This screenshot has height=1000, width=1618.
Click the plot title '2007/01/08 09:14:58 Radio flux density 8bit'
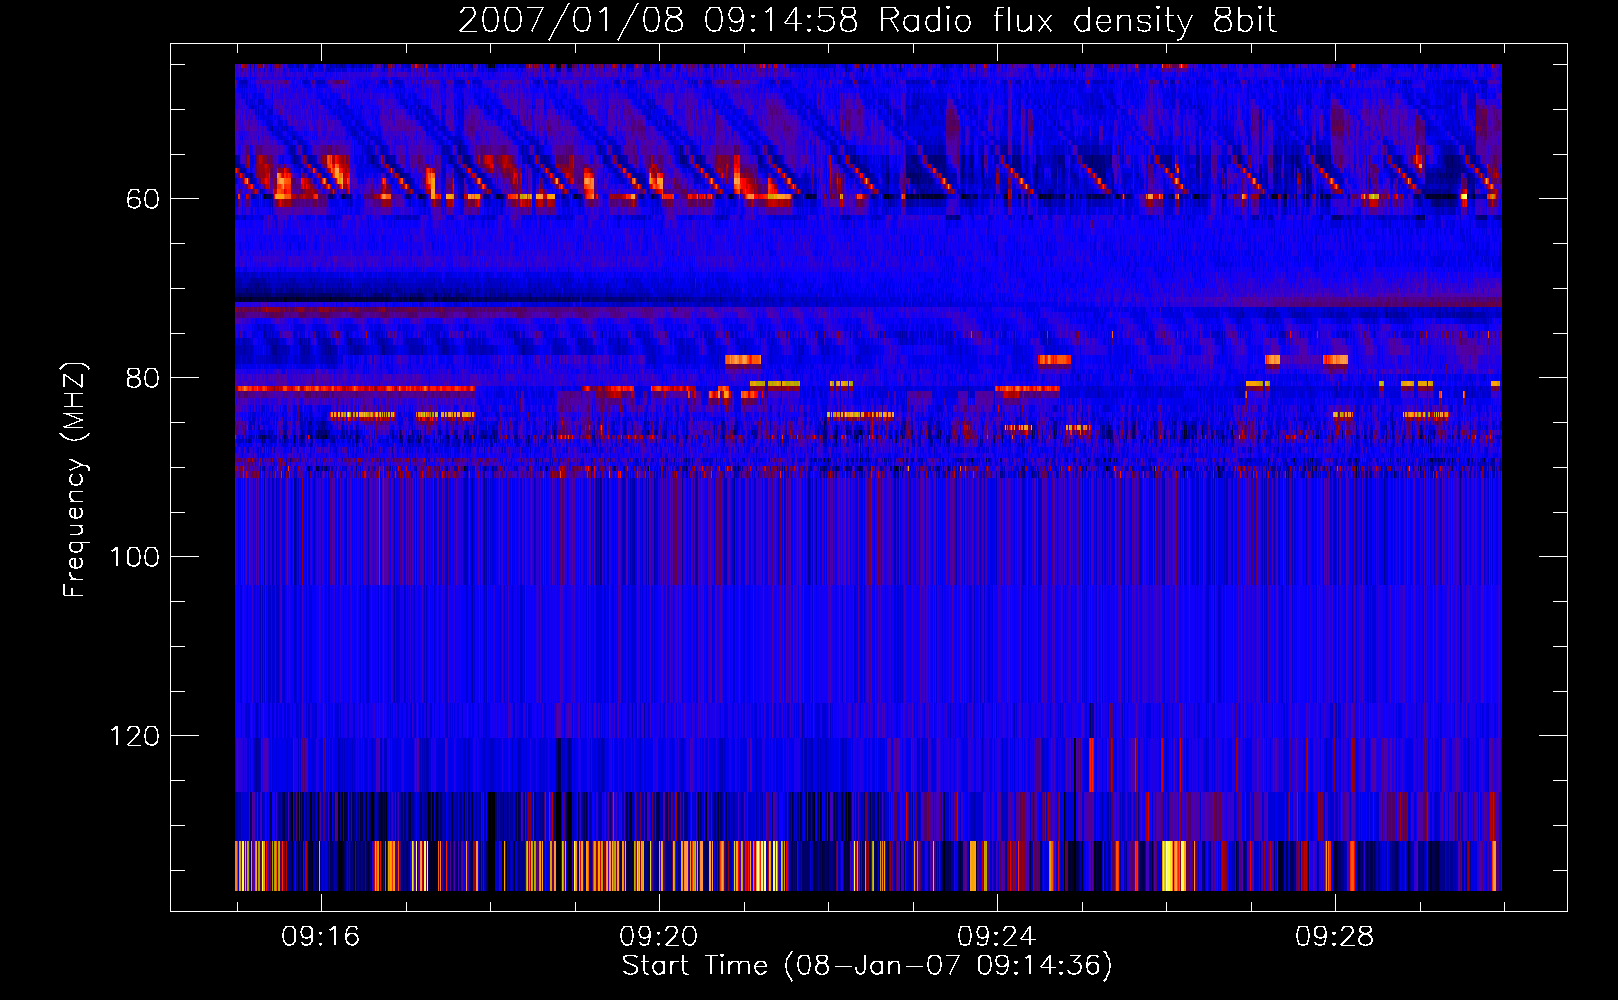[x=867, y=20]
